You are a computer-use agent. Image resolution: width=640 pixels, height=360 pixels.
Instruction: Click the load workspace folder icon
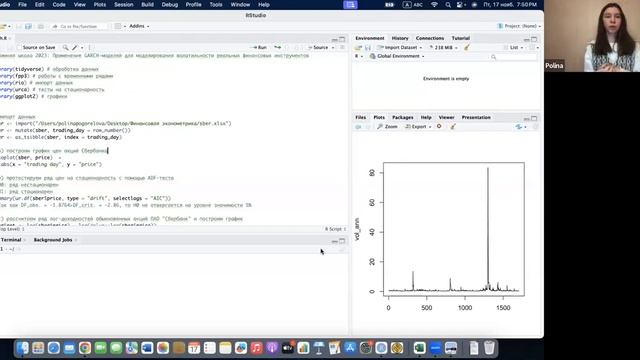coord(358,48)
